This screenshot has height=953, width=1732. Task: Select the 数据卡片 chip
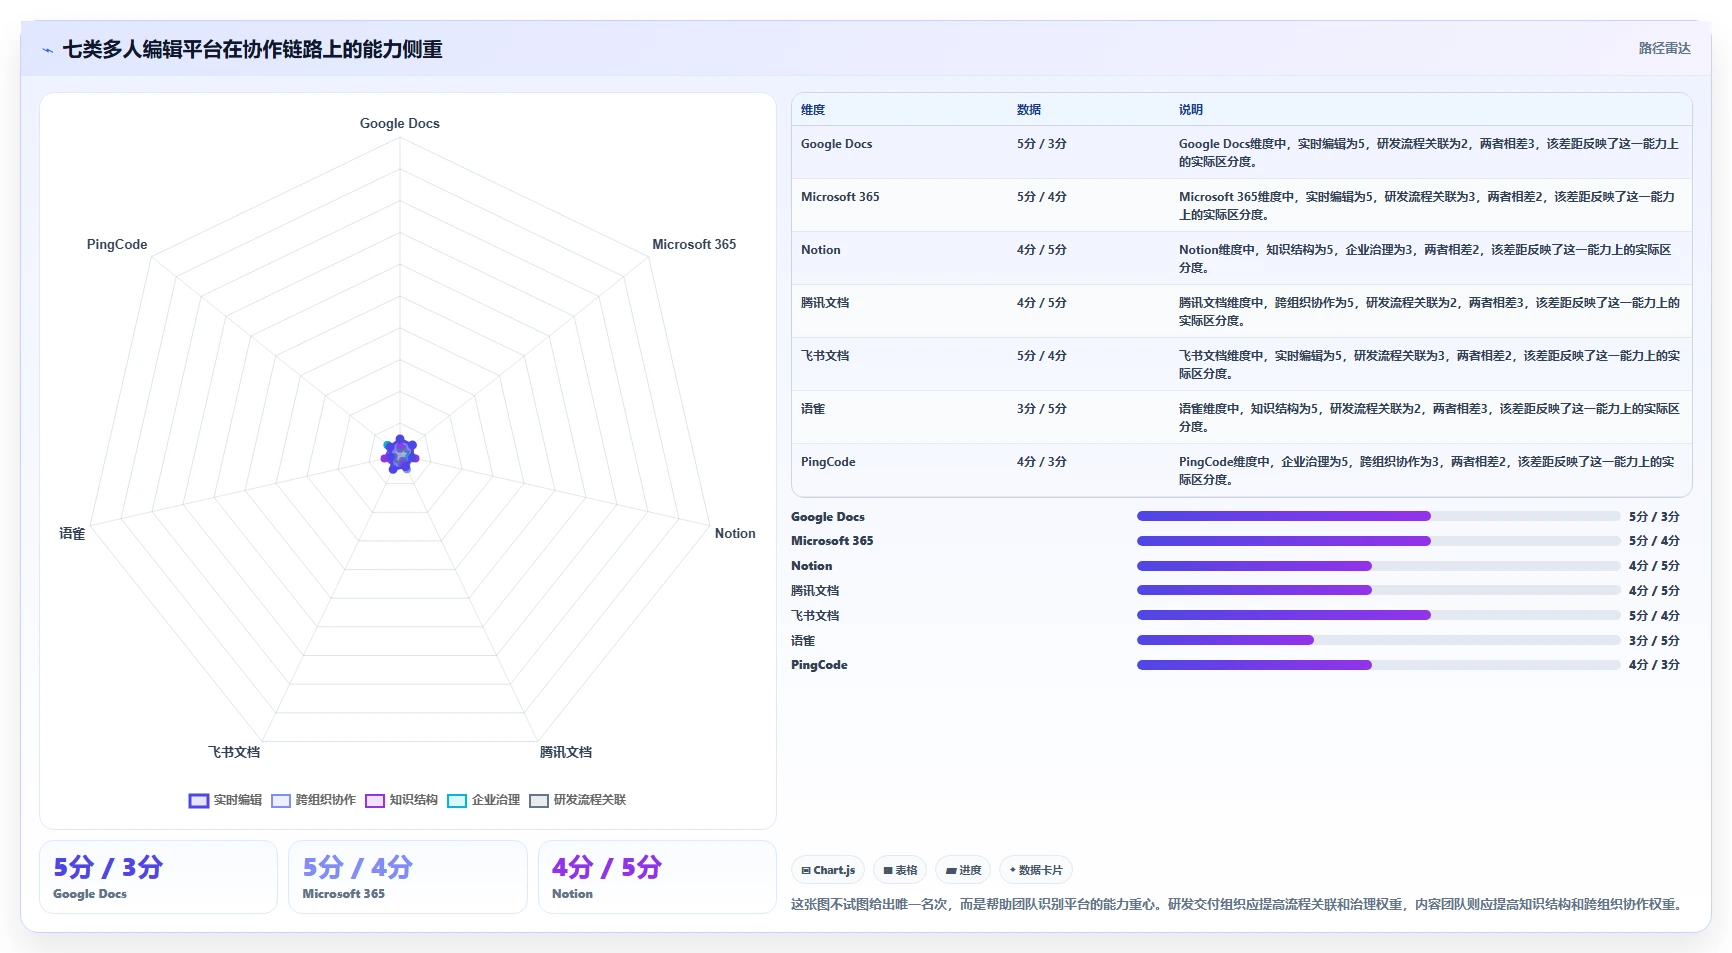[1036, 870]
